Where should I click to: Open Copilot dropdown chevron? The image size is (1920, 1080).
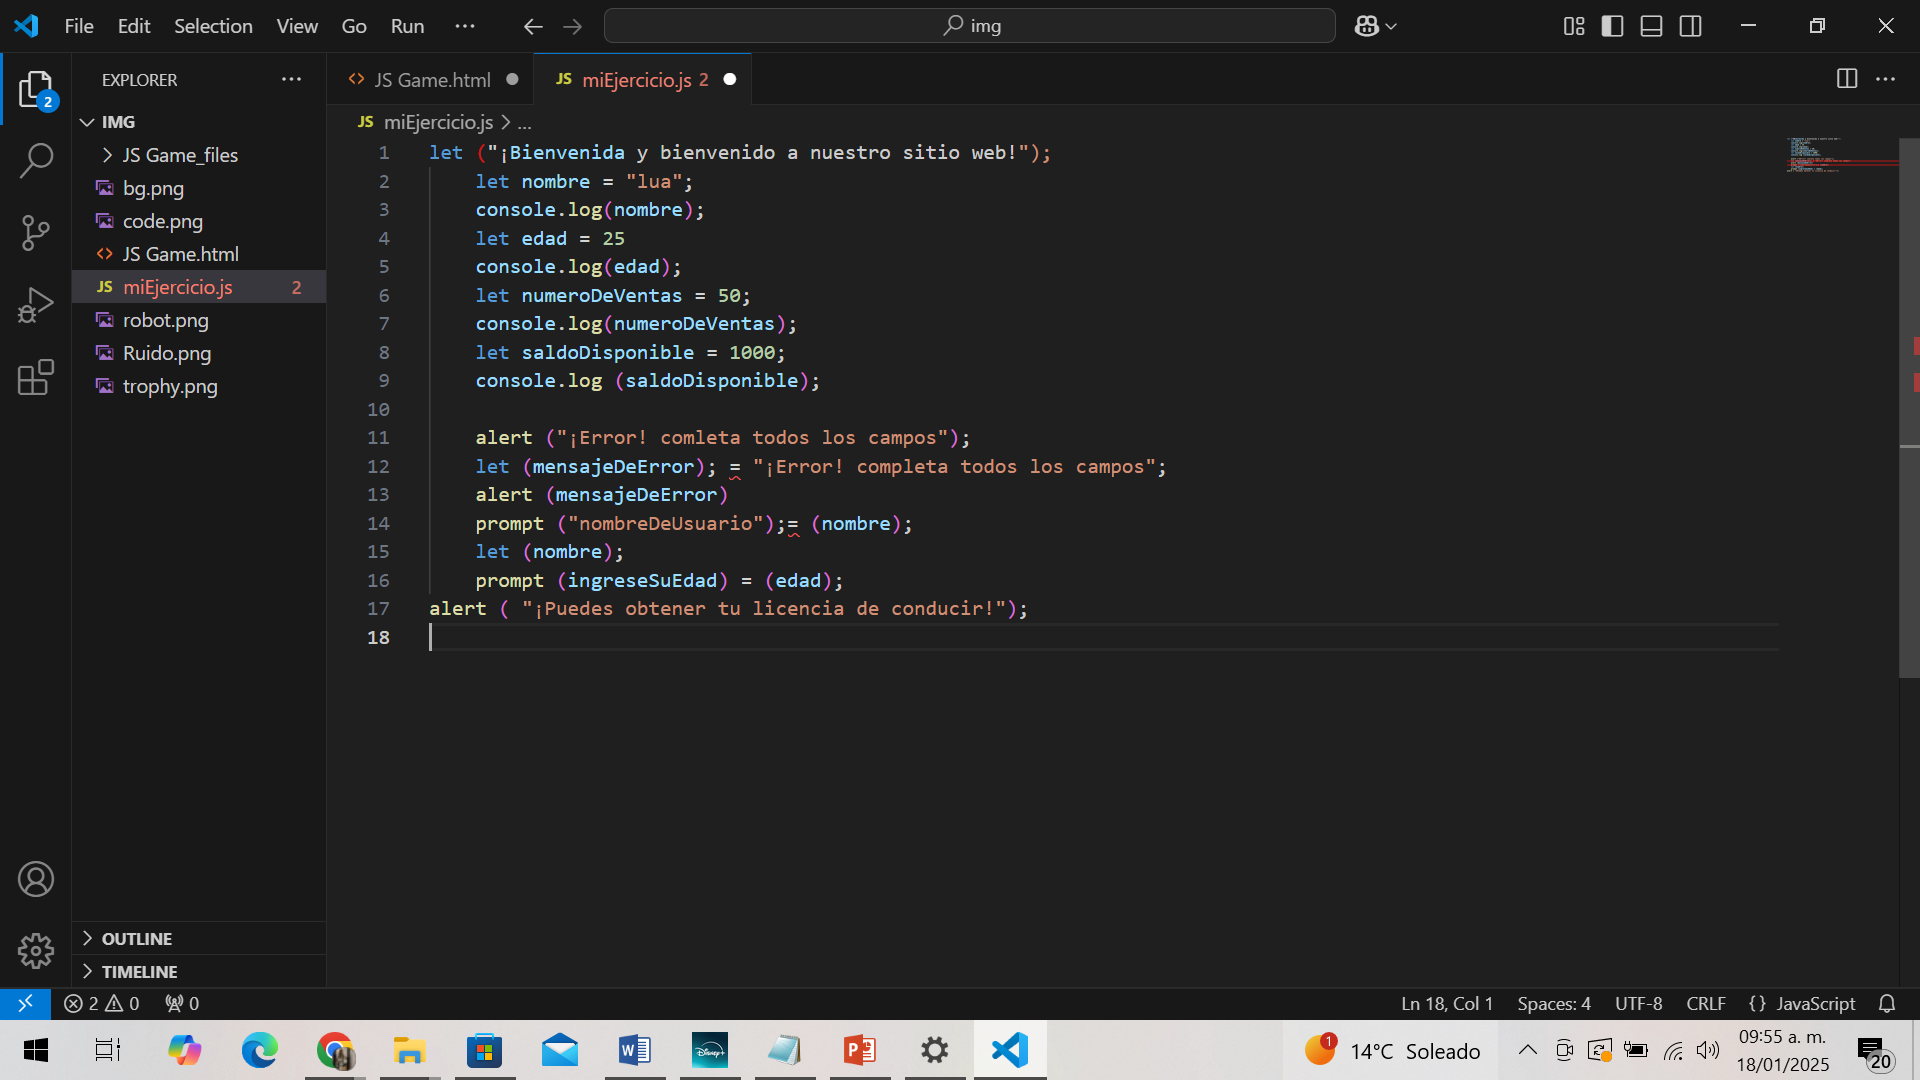point(1391,27)
